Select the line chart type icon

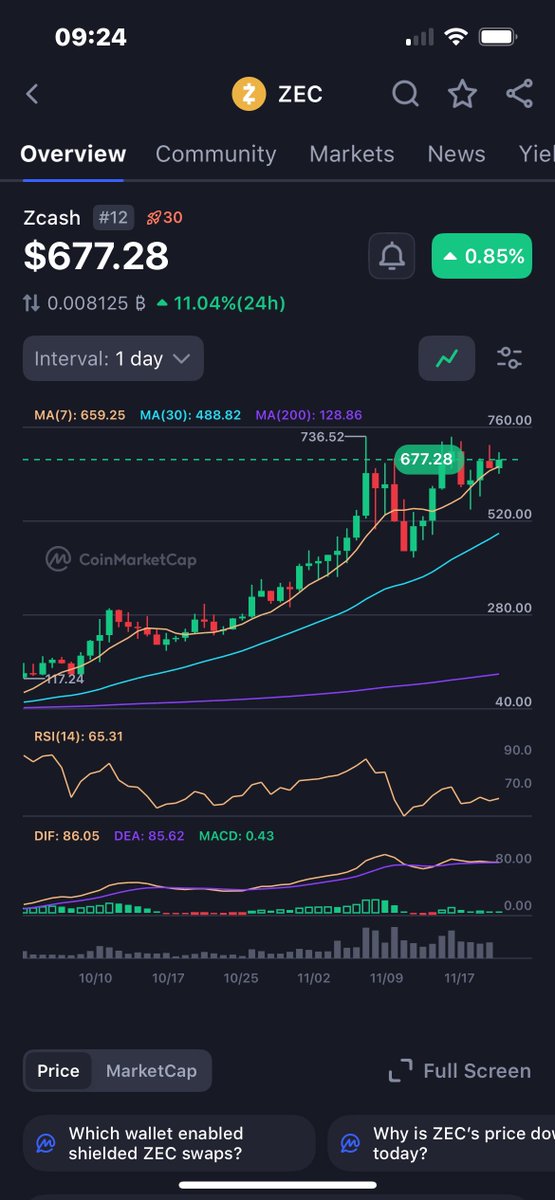tap(446, 358)
